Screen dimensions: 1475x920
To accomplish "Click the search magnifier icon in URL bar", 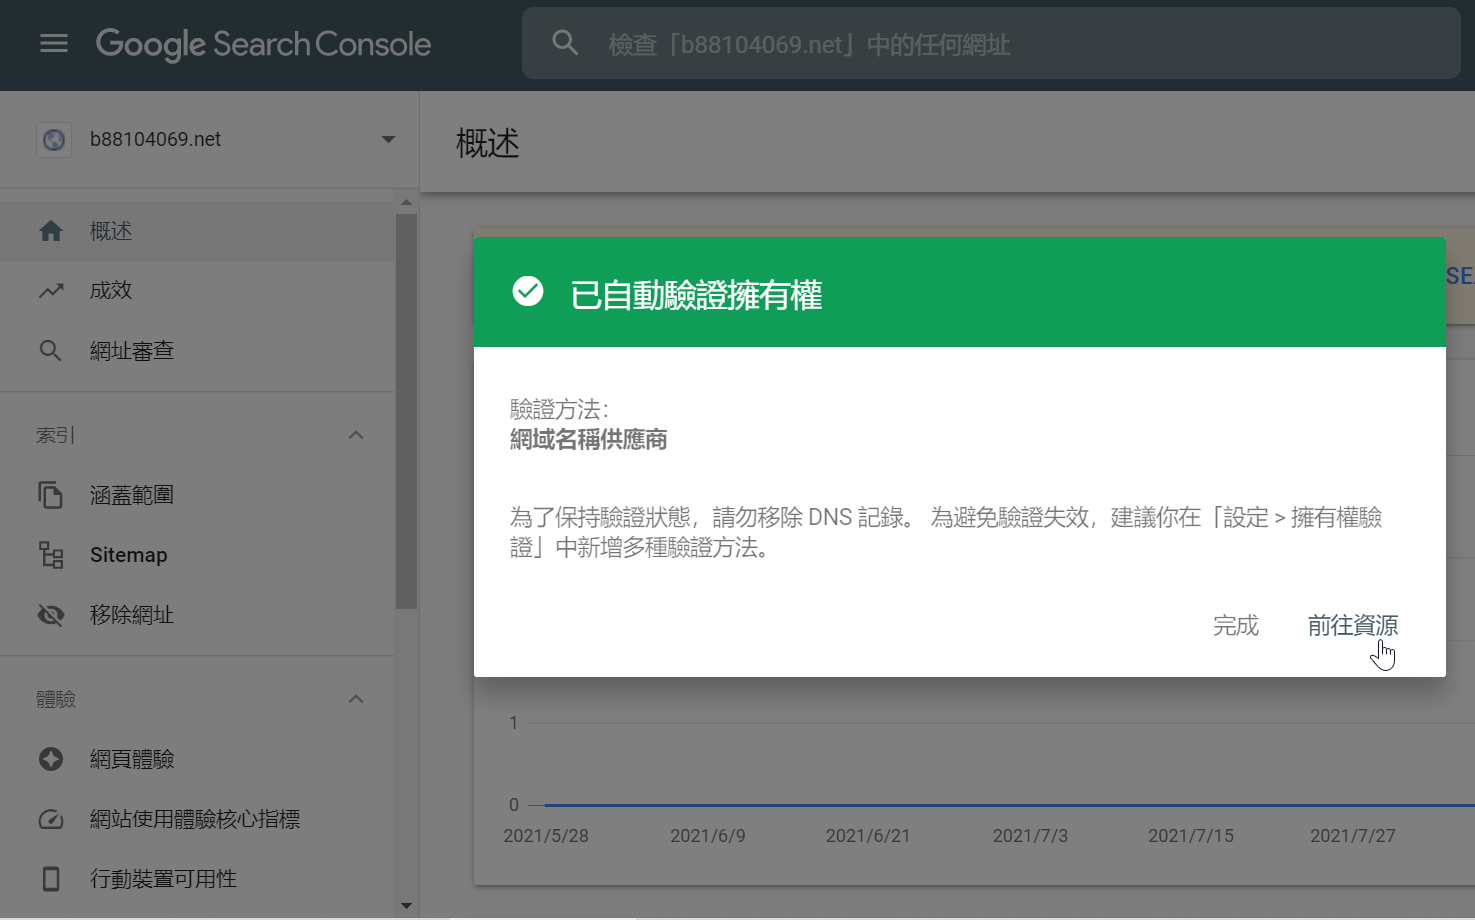I will point(565,43).
